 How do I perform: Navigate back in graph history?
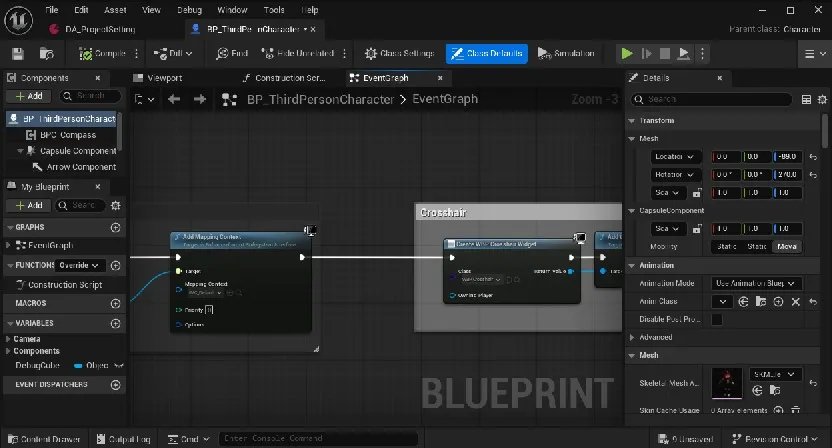(174, 99)
